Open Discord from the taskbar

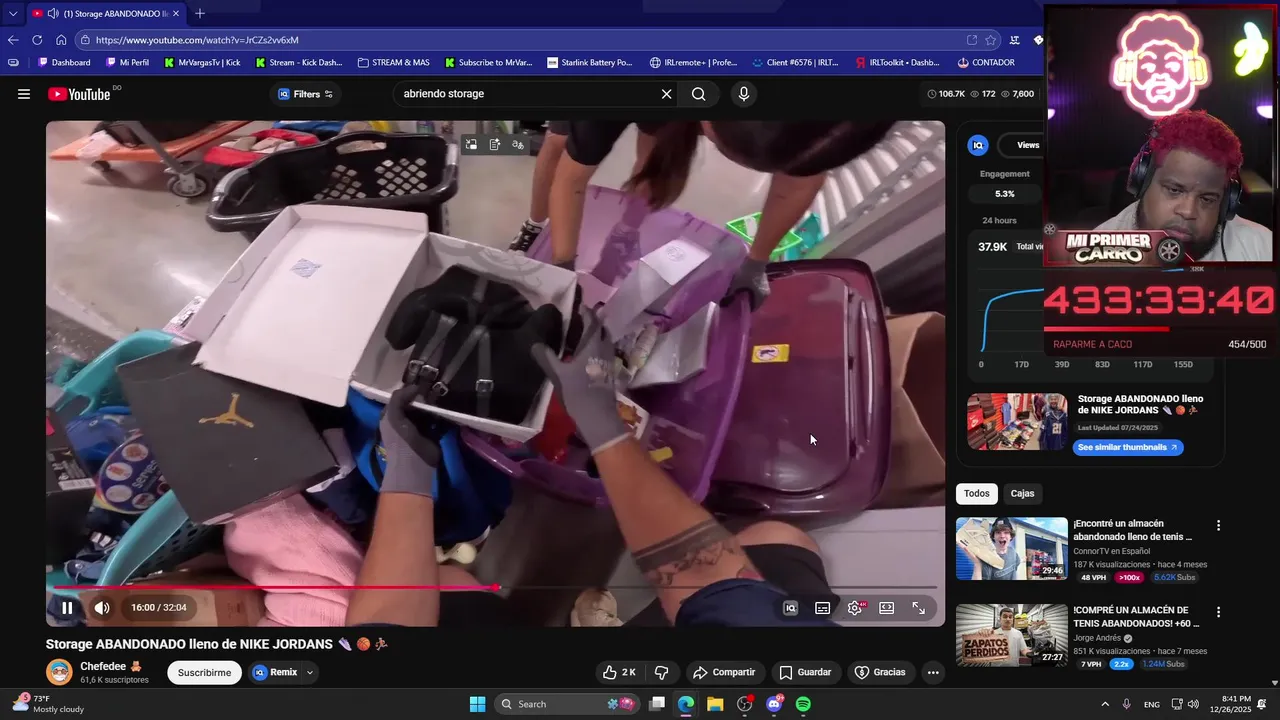[774, 704]
